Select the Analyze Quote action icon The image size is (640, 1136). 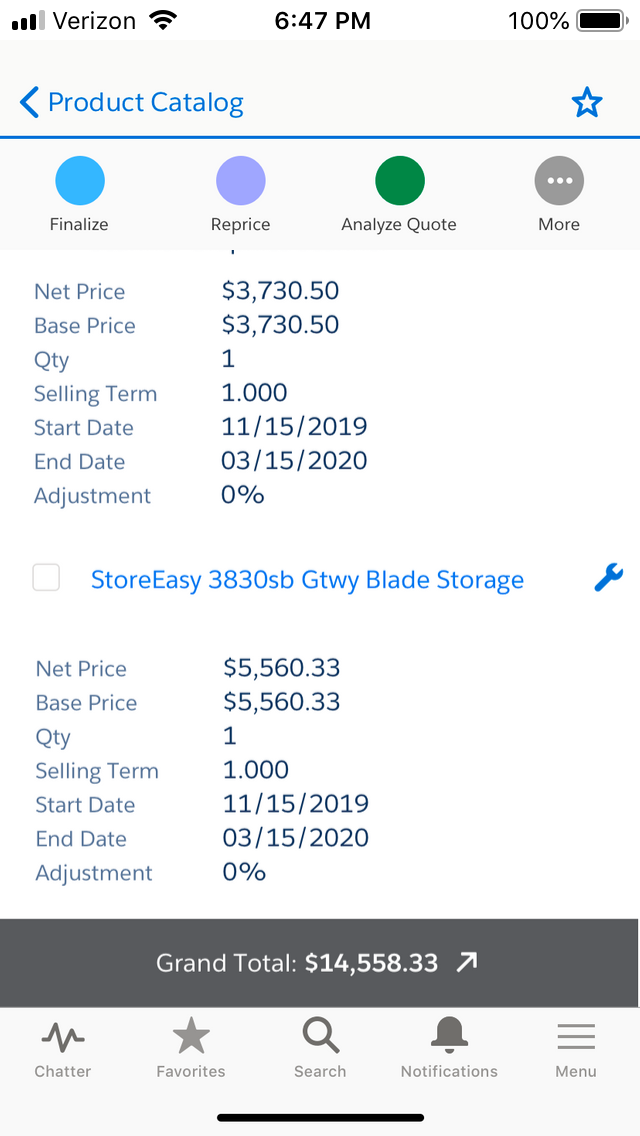click(x=399, y=180)
